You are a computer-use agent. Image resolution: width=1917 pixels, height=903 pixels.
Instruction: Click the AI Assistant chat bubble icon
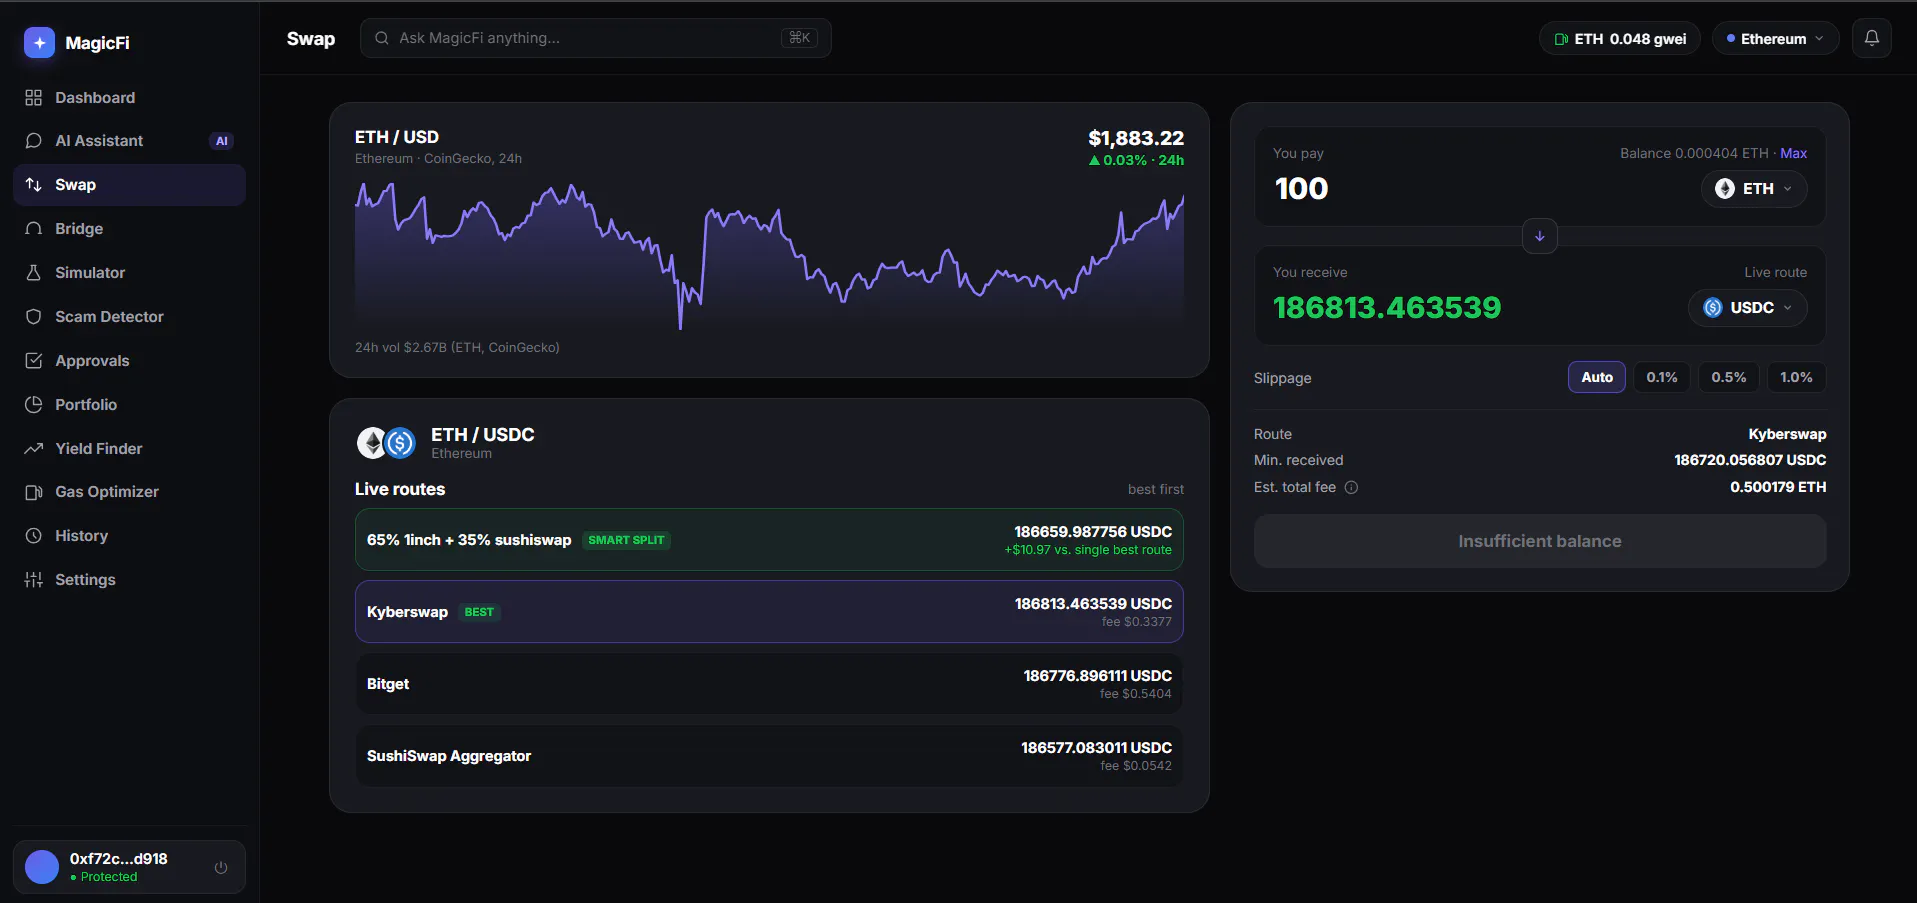34,141
